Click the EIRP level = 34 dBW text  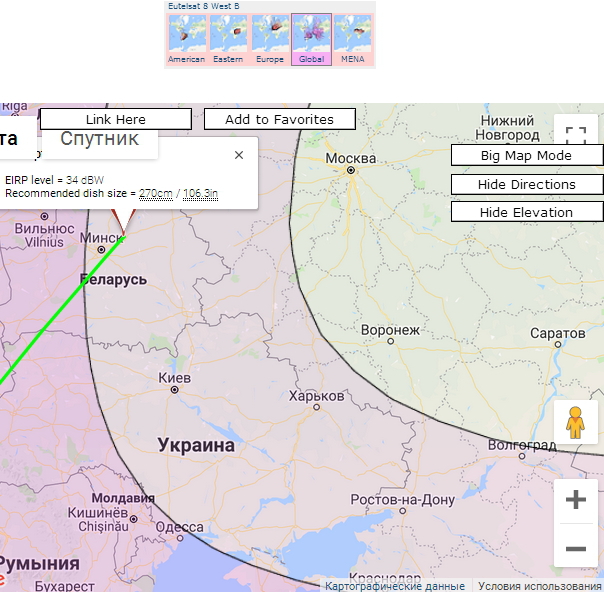point(54,180)
